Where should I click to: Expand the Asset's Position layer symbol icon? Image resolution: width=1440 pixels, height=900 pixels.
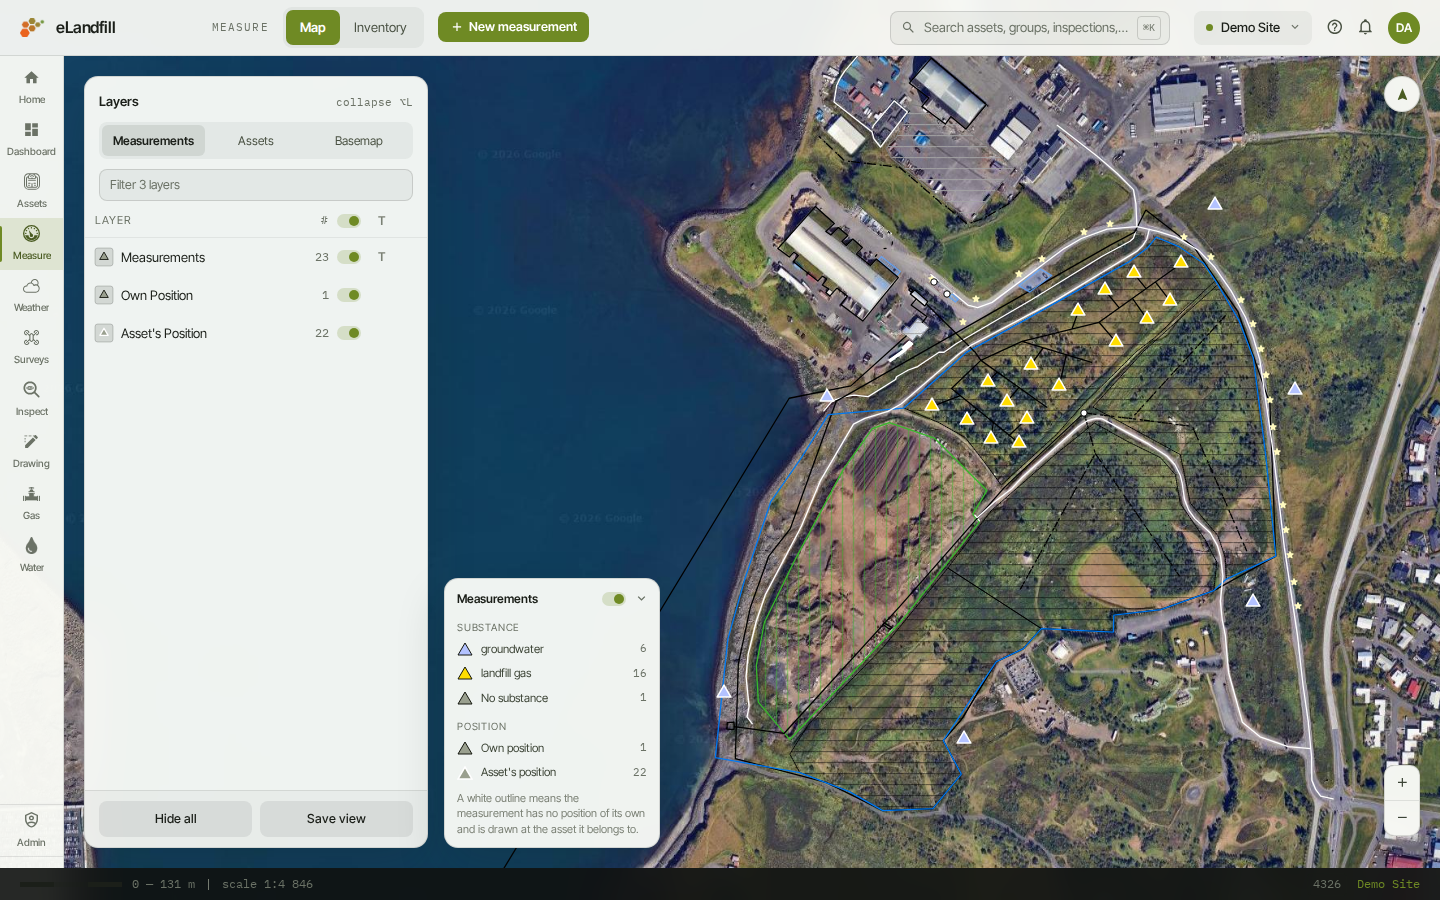(104, 333)
